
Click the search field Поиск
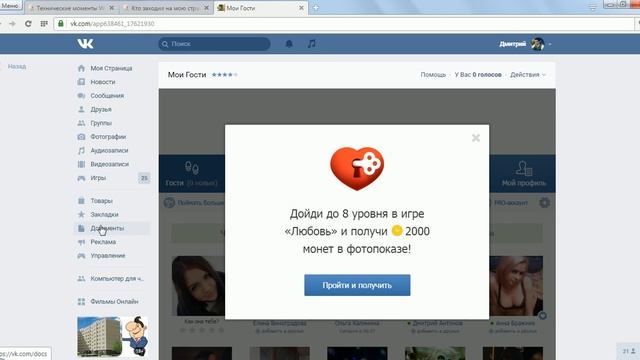[x=214, y=44]
